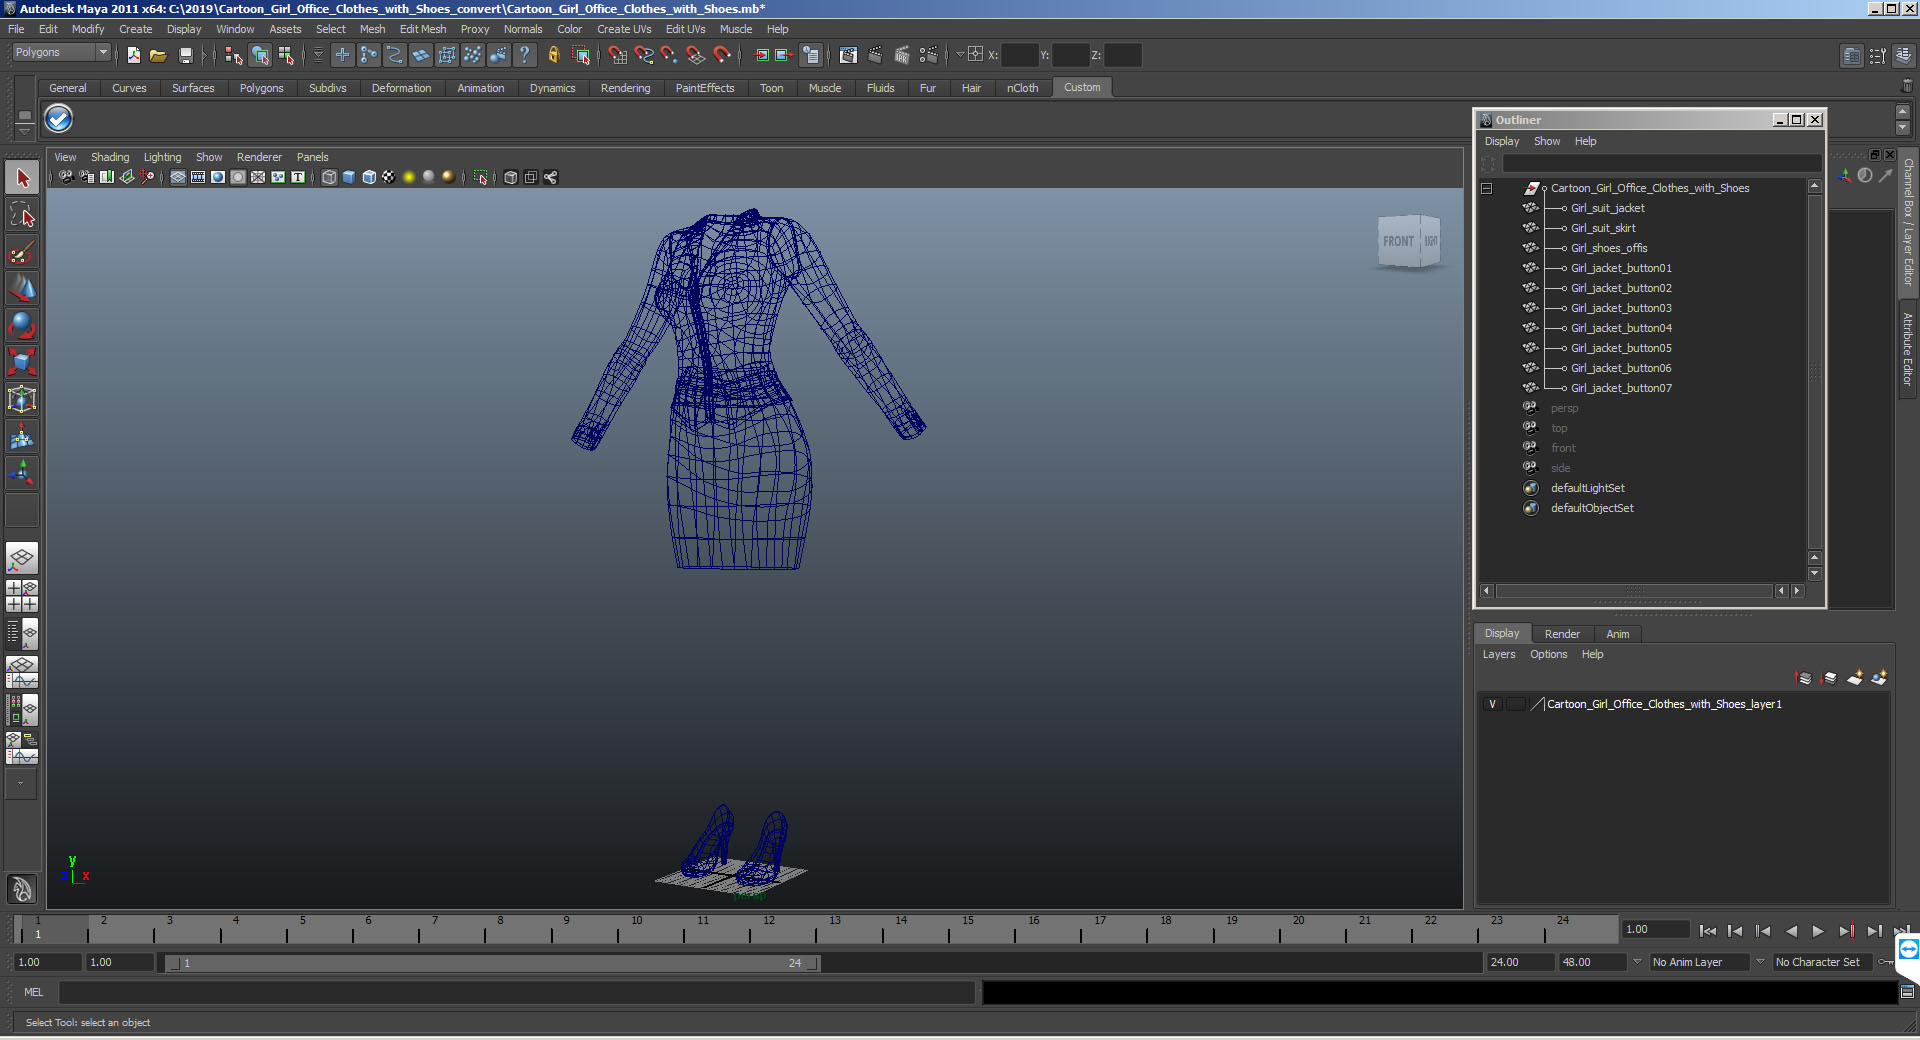The height and width of the screenshot is (1040, 1920).
Task: Select the Soft Modification tool
Action: click(22, 435)
